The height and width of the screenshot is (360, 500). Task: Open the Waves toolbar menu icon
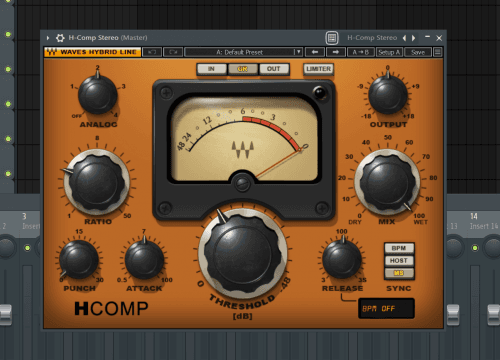tap(438, 52)
